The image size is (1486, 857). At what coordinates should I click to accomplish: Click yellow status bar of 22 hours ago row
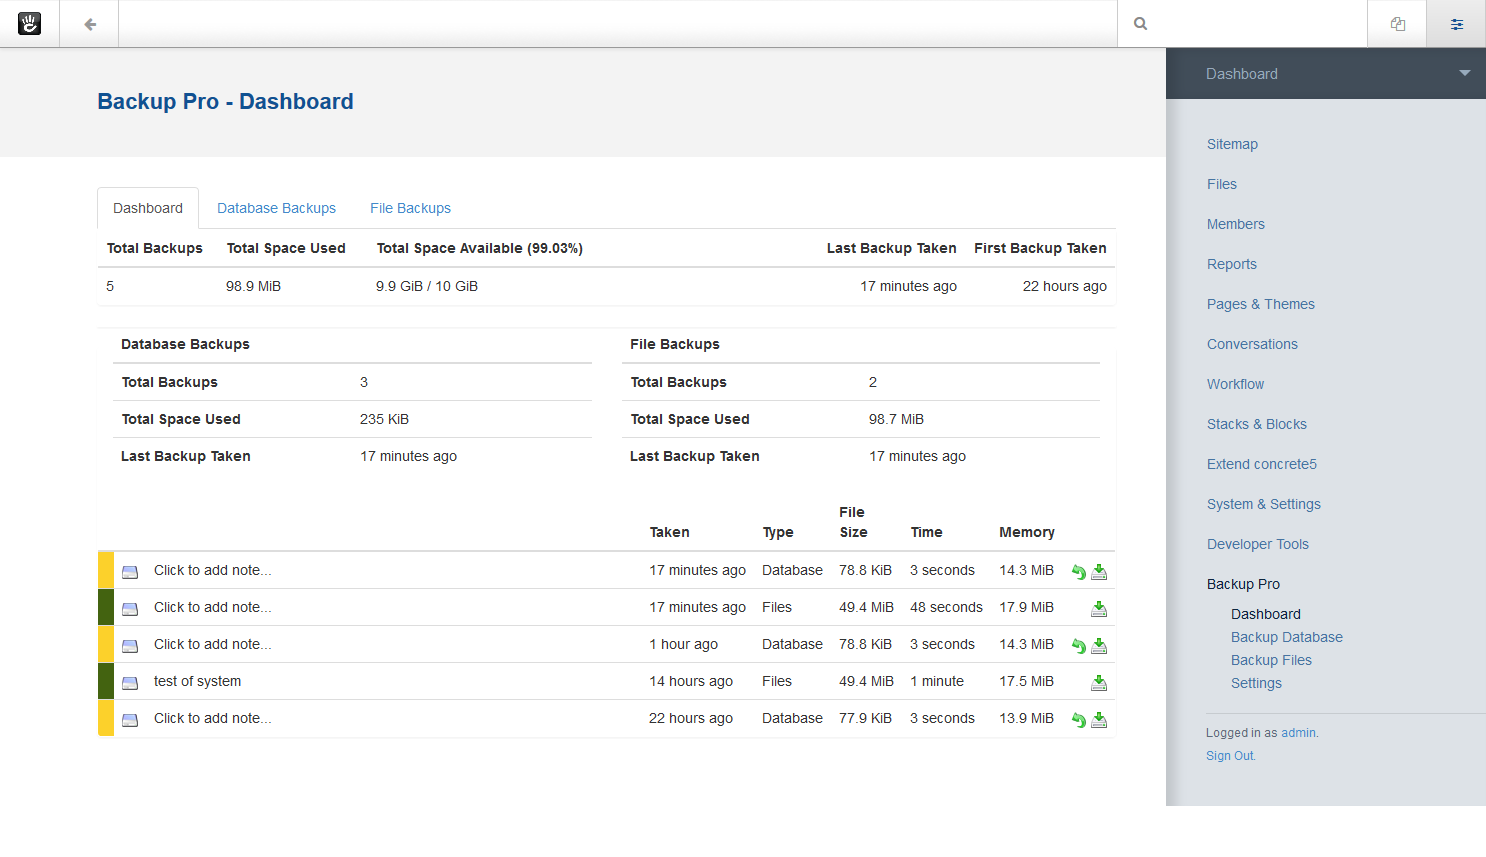point(106,718)
